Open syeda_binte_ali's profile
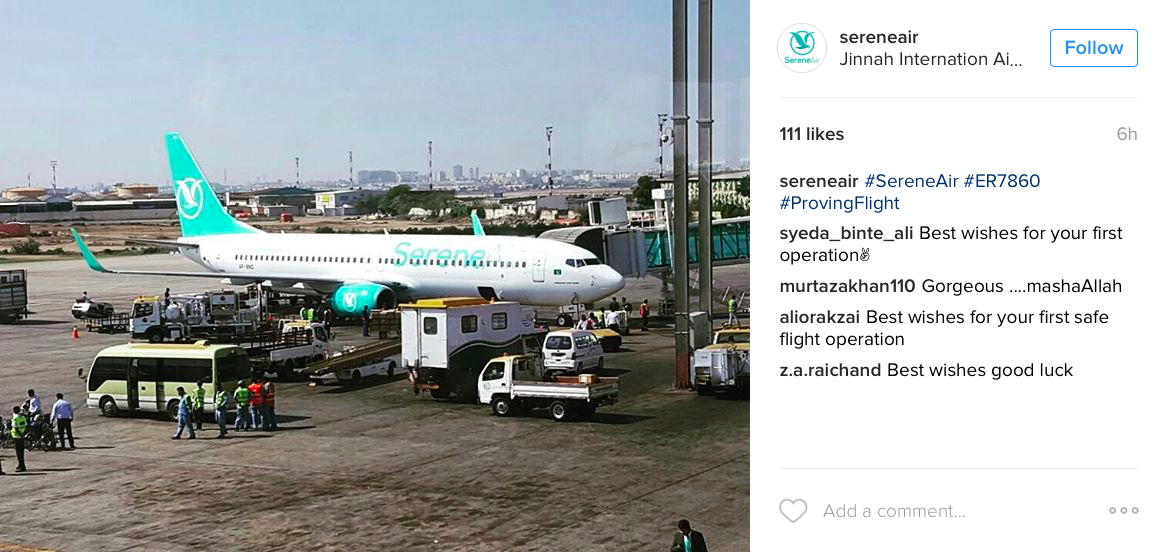 [x=846, y=234]
